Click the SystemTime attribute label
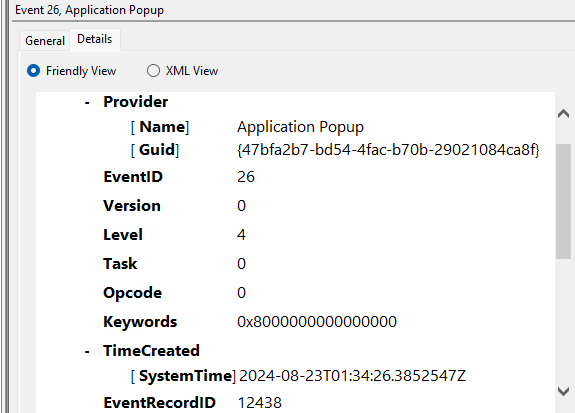575x413 pixels. tap(183, 376)
